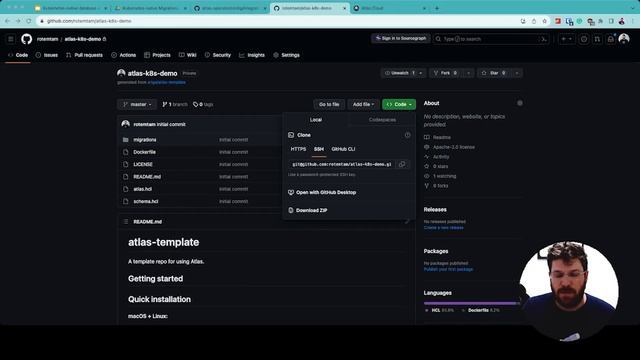The width and height of the screenshot is (640, 360).
Task: Expand the Unwatch notifications dropdown arrow
Action: [421, 73]
